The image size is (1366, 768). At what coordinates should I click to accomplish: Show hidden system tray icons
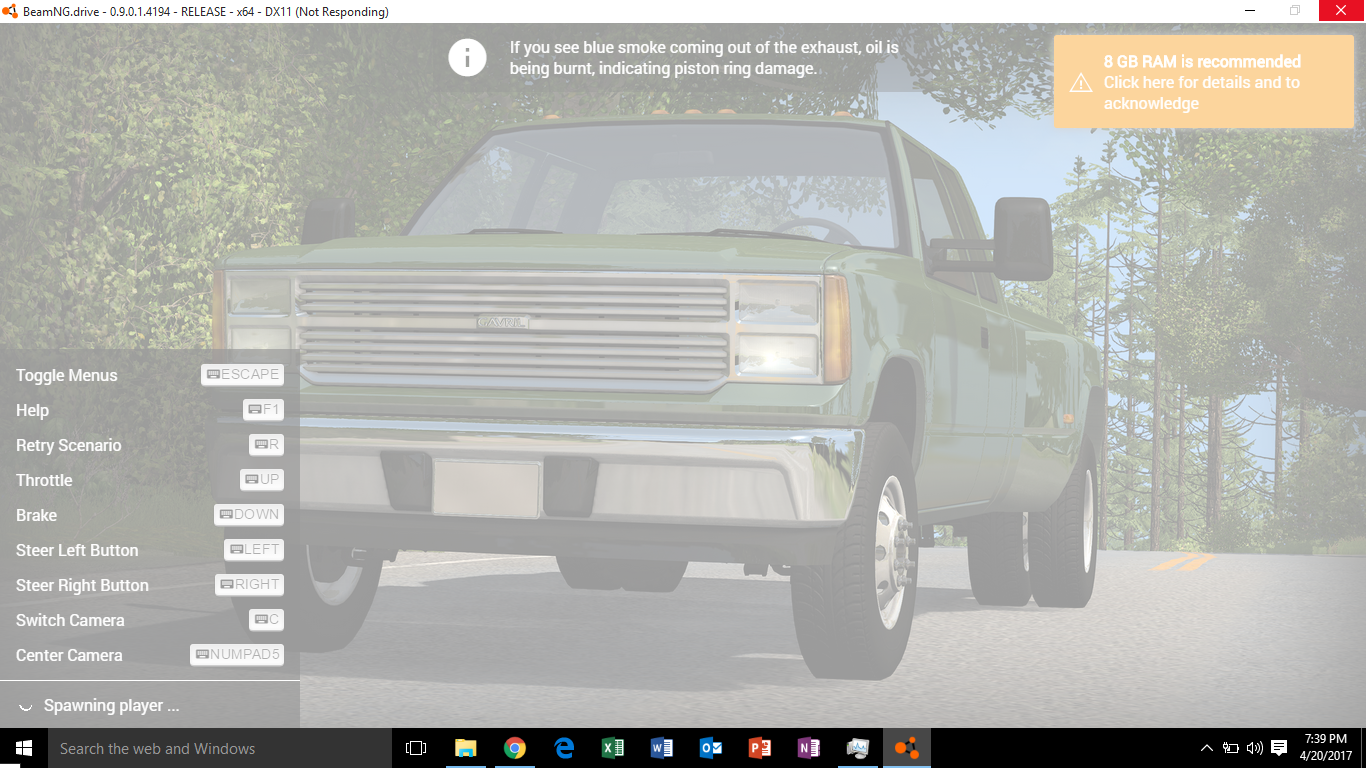tap(1207, 748)
